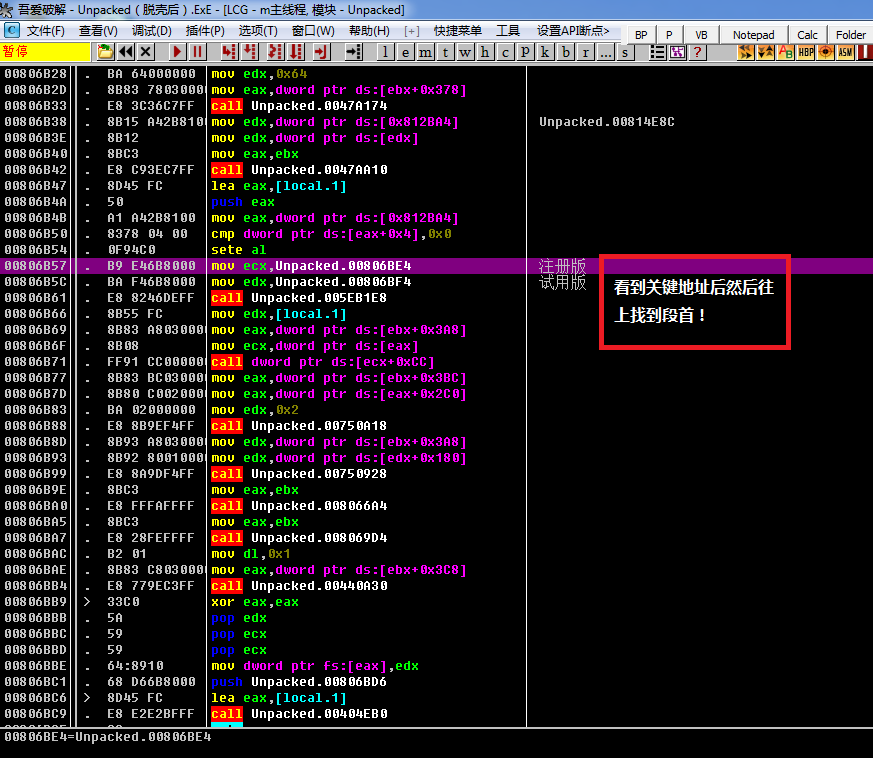Image resolution: width=873 pixels, height=758 pixels.
Task: Select push Unpacked.00806BD6 instruction
Action: (299, 682)
